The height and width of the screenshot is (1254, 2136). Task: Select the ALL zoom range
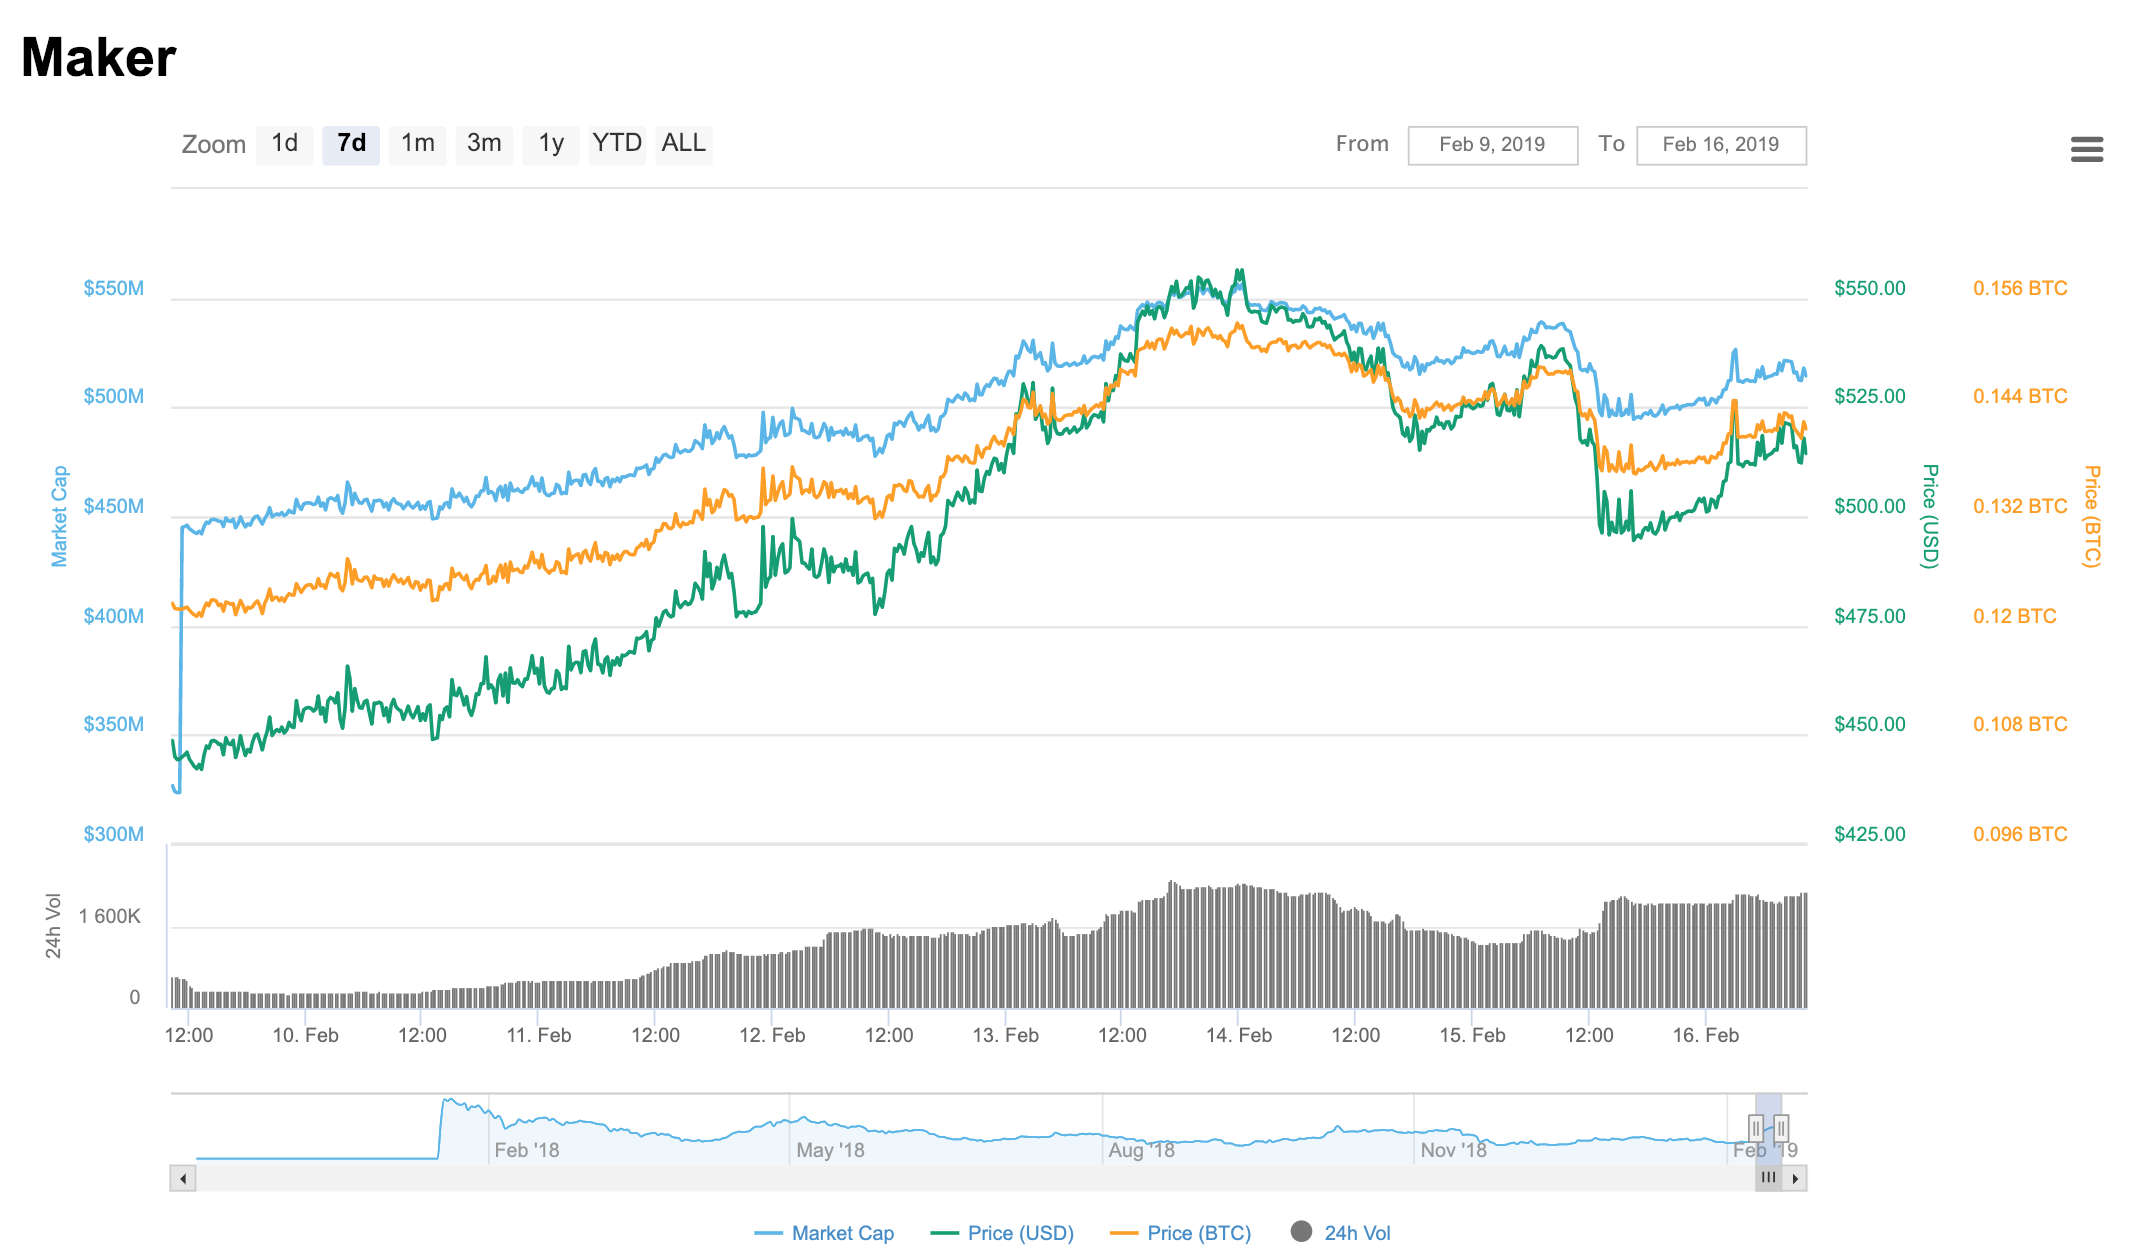point(684,144)
